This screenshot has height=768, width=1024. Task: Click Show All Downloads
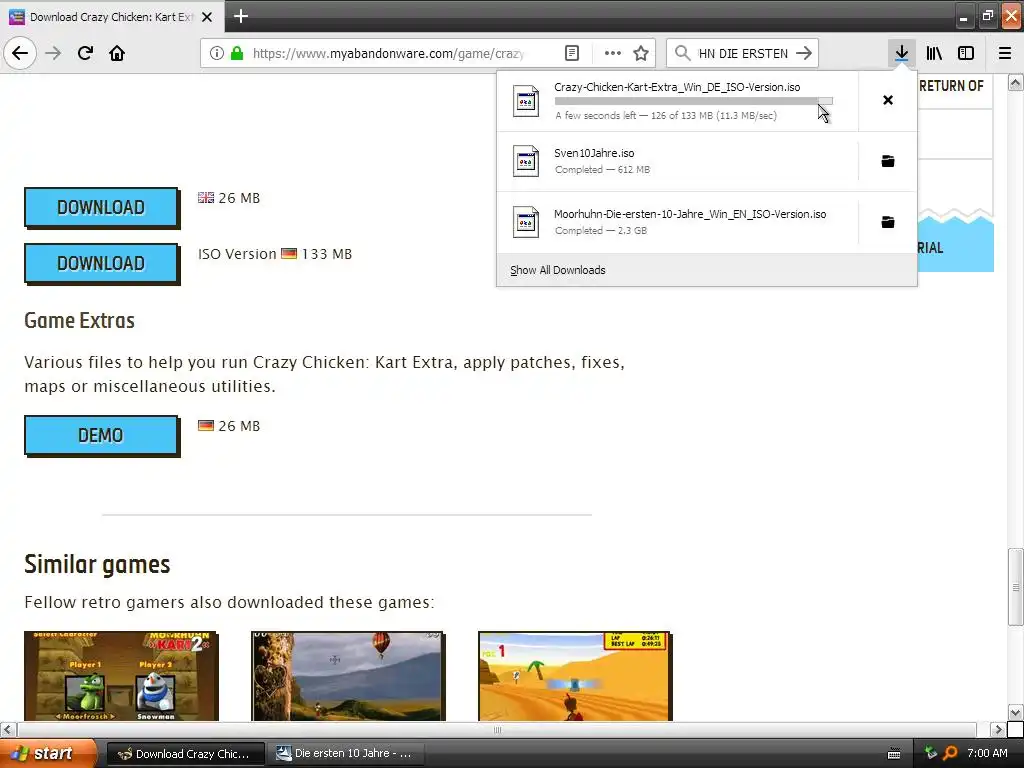pos(558,270)
